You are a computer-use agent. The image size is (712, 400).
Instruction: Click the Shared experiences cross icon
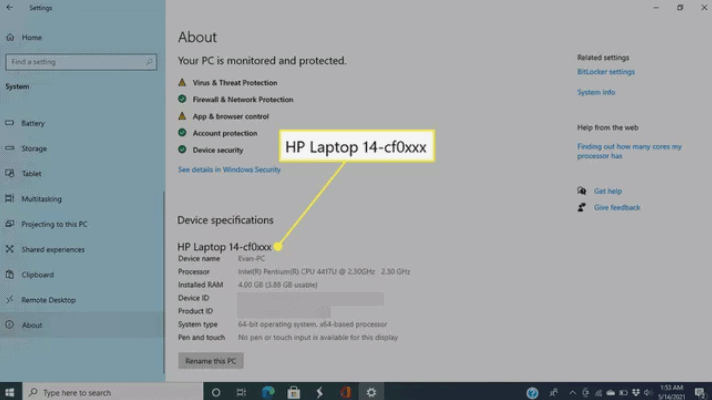[10, 249]
